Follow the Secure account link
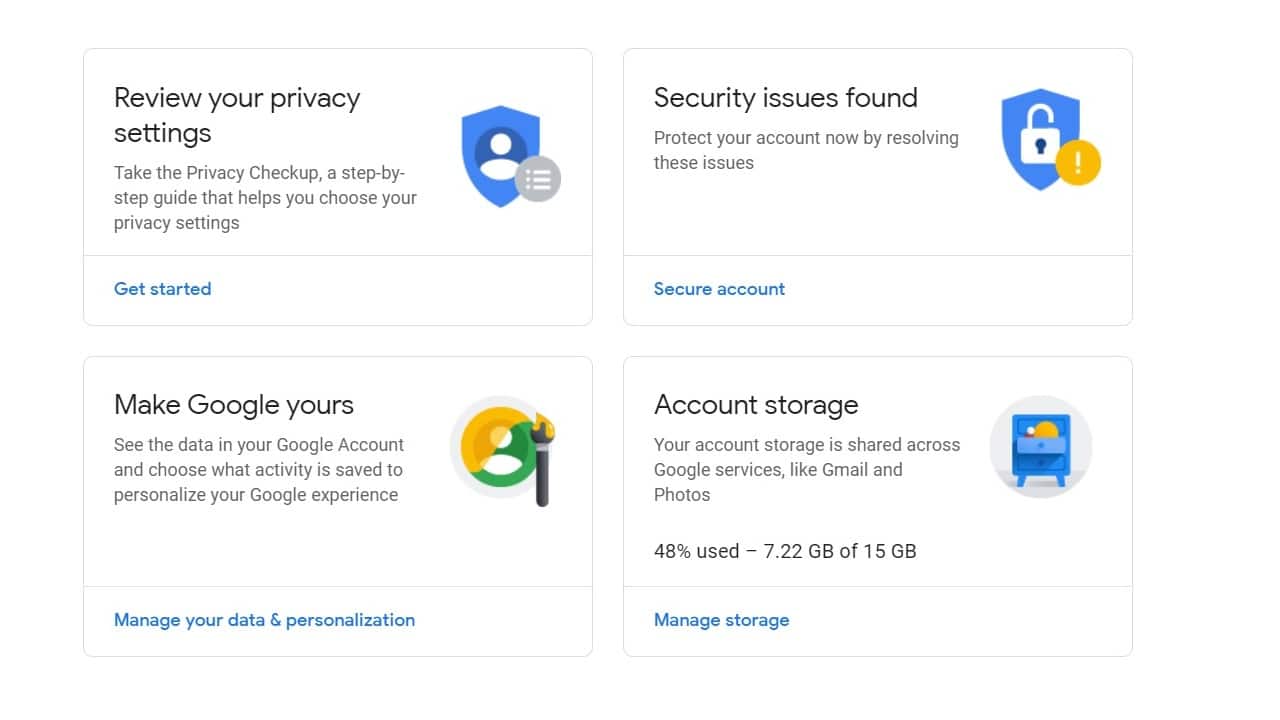 coord(719,289)
